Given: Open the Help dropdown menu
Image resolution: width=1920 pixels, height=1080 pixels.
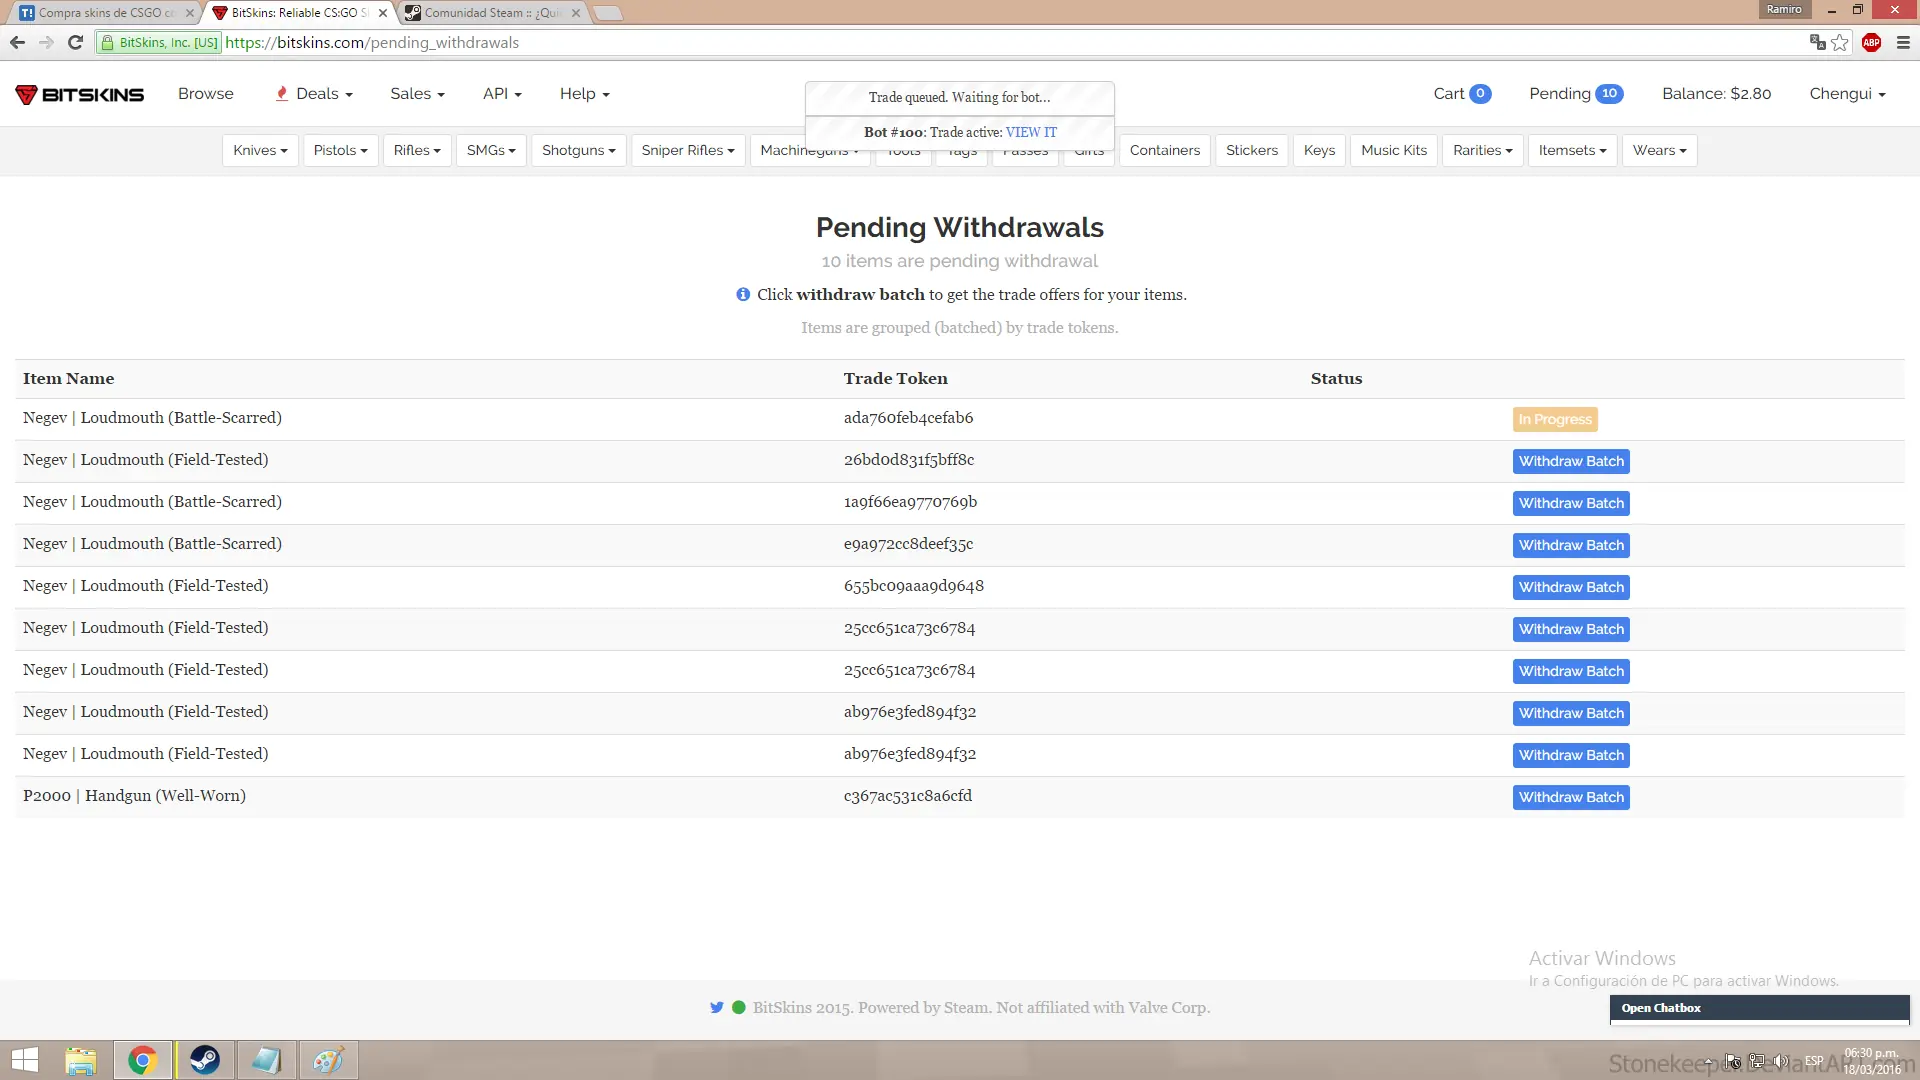Looking at the screenshot, I should click(585, 94).
